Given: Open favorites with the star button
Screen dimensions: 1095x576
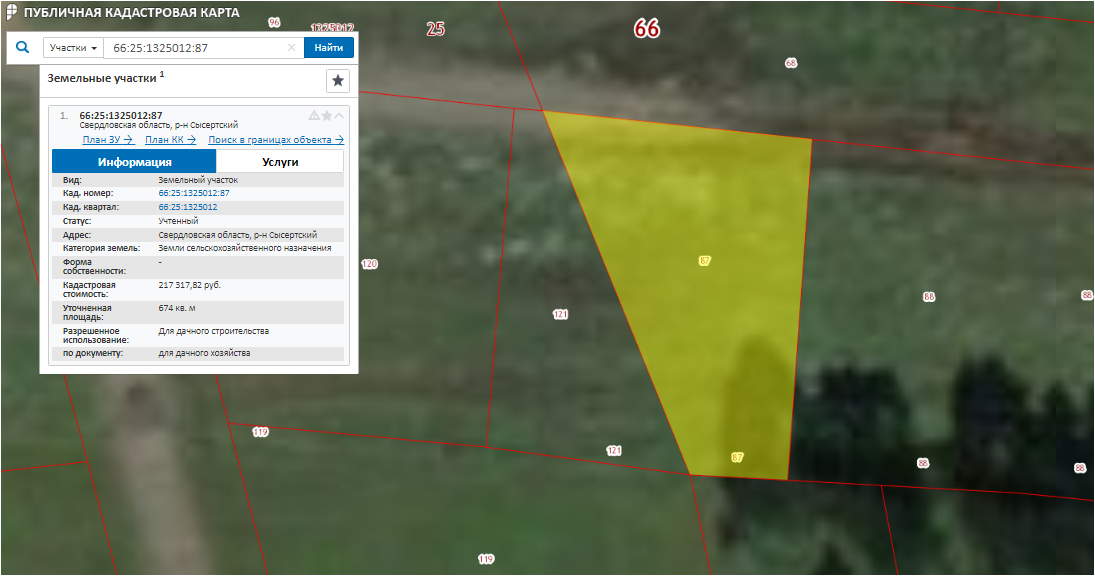Looking at the screenshot, I should [338, 81].
